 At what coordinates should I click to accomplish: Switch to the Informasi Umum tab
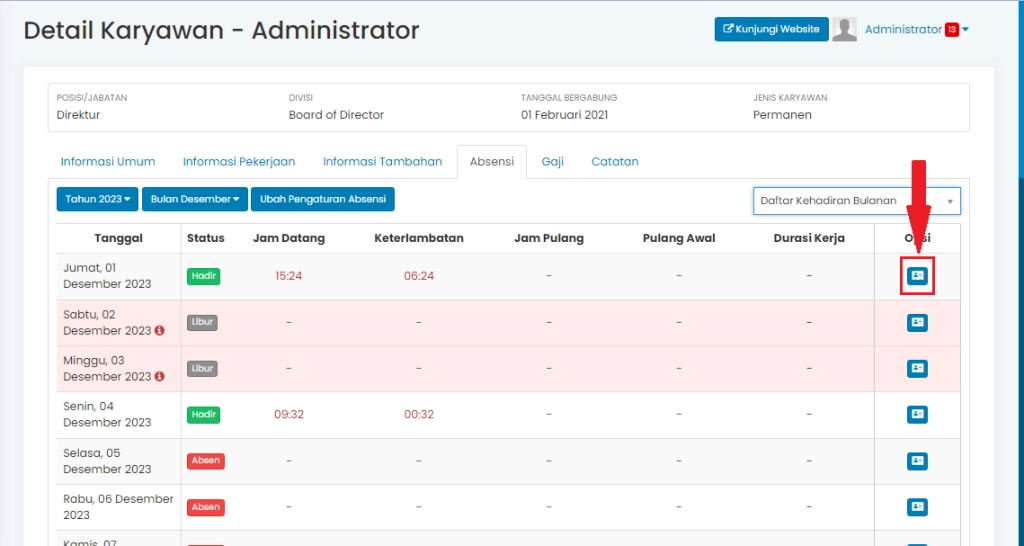[108, 162]
